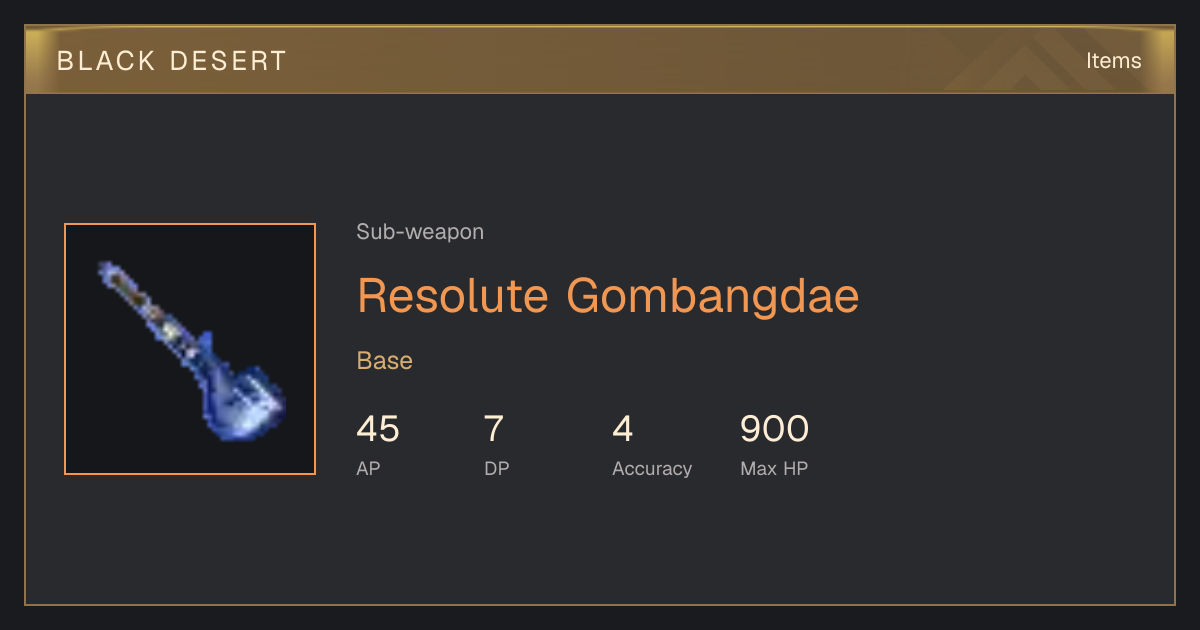Click the DP value 7
1200x630 pixels.
click(494, 429)
